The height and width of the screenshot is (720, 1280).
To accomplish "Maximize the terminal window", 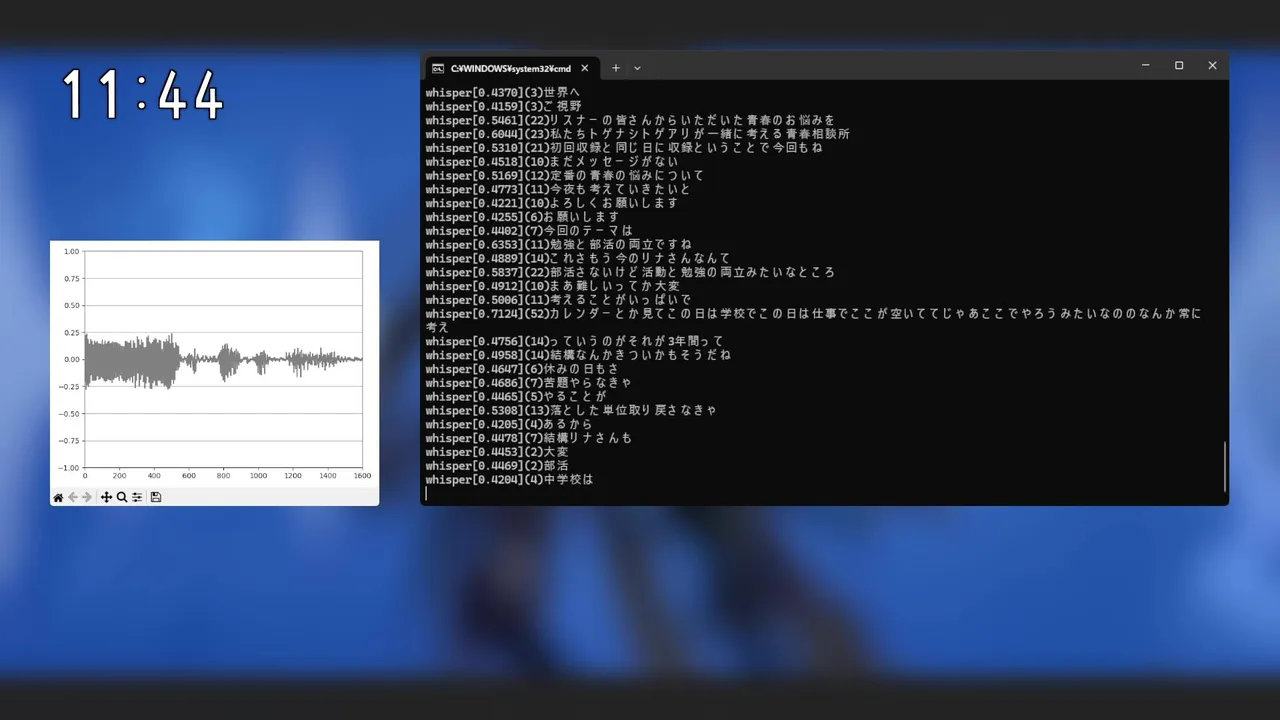I will 1179,66.
